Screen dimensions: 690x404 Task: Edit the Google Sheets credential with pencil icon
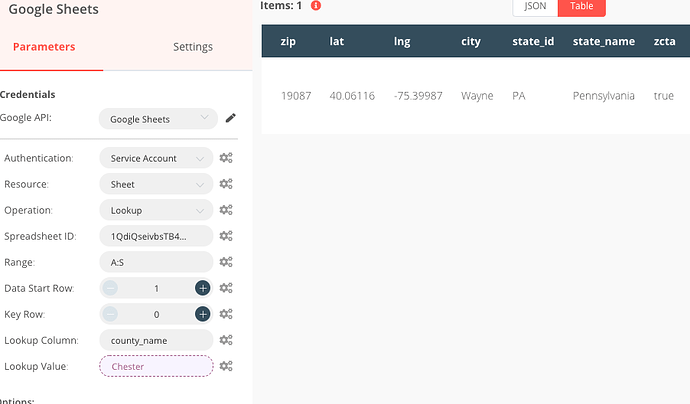pyautogui.click(x=231, y=118)
